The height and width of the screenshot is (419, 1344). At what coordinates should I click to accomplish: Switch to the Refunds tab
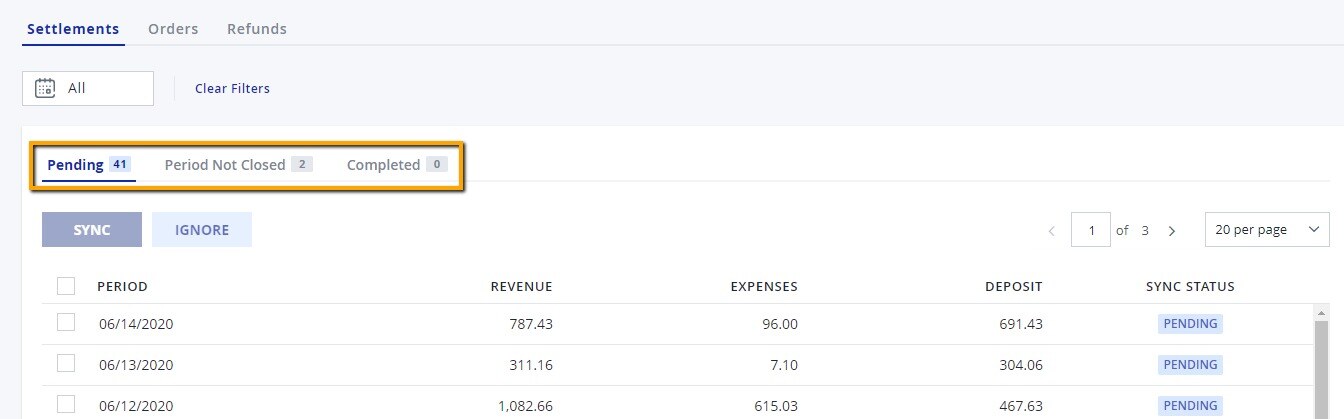tap(257, 29)
